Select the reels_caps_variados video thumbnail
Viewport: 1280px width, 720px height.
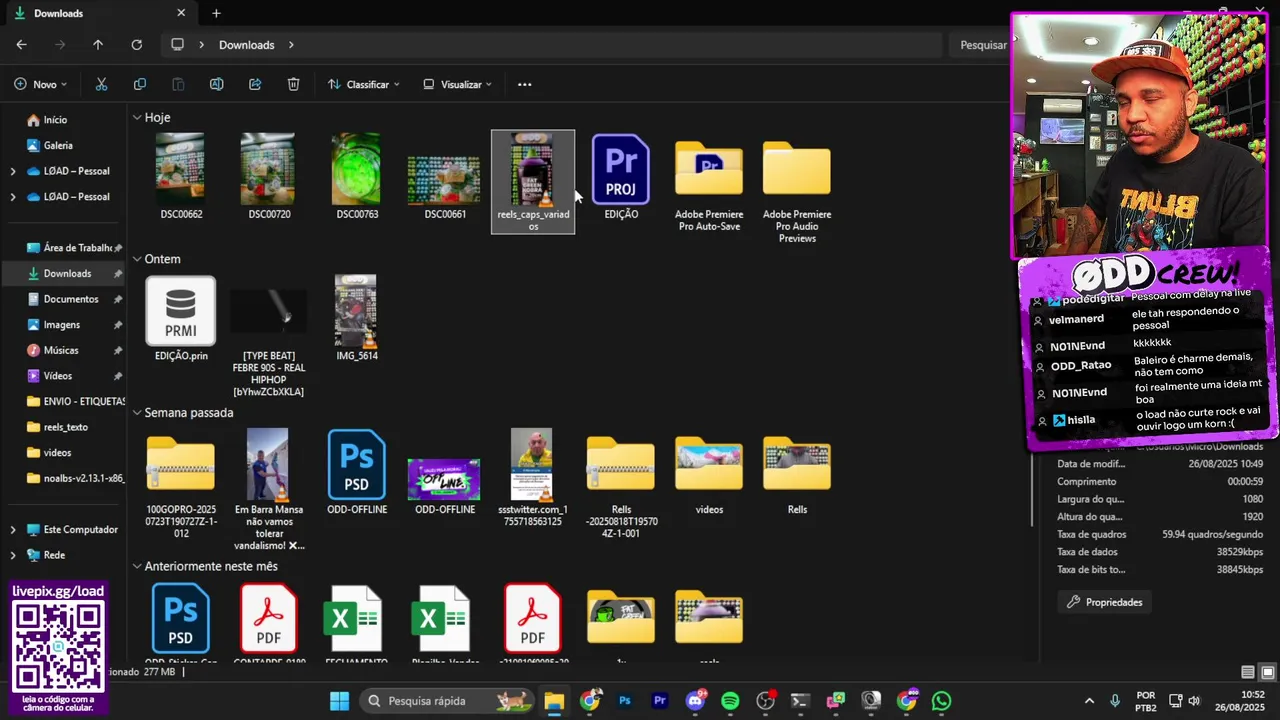(533, 182)
